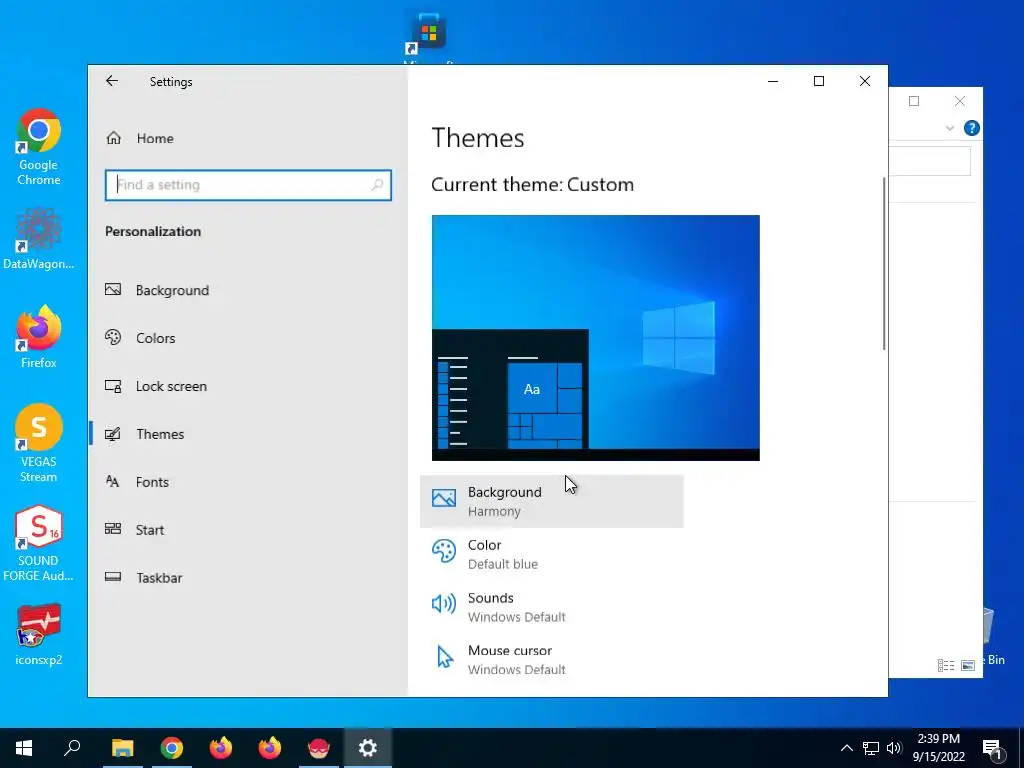
Task: Expand ribbon chevron in background window
Action: click(950, 129)
